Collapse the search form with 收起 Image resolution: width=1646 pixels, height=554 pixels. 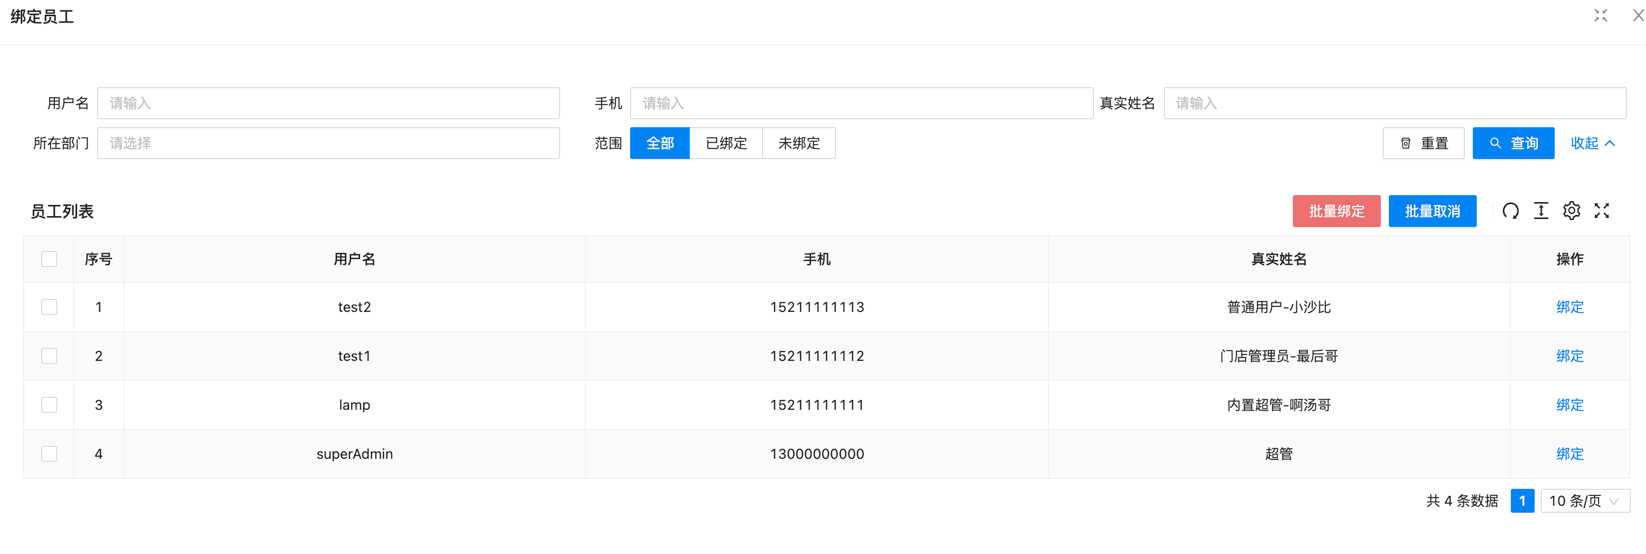pyautogui.click(x=1592, y=143)
